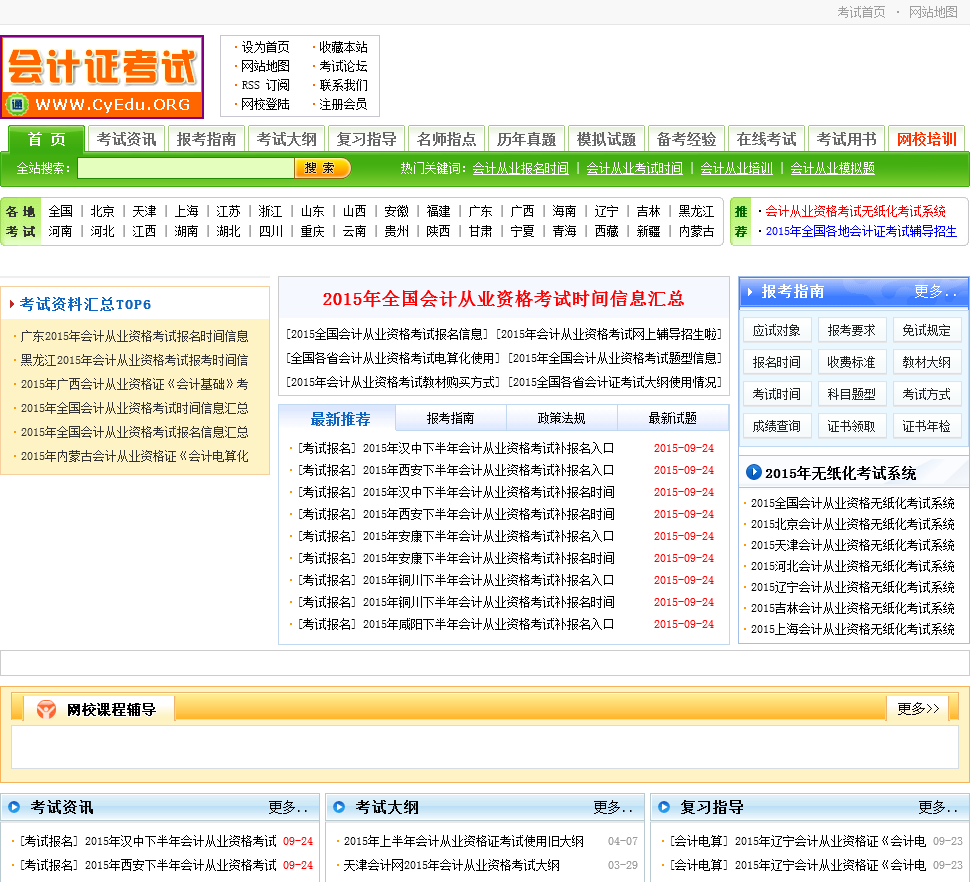Click the arrow icon beside 报考指南 panel title
Viewport: 970px width, 882px height.
(x=750, y=292)
